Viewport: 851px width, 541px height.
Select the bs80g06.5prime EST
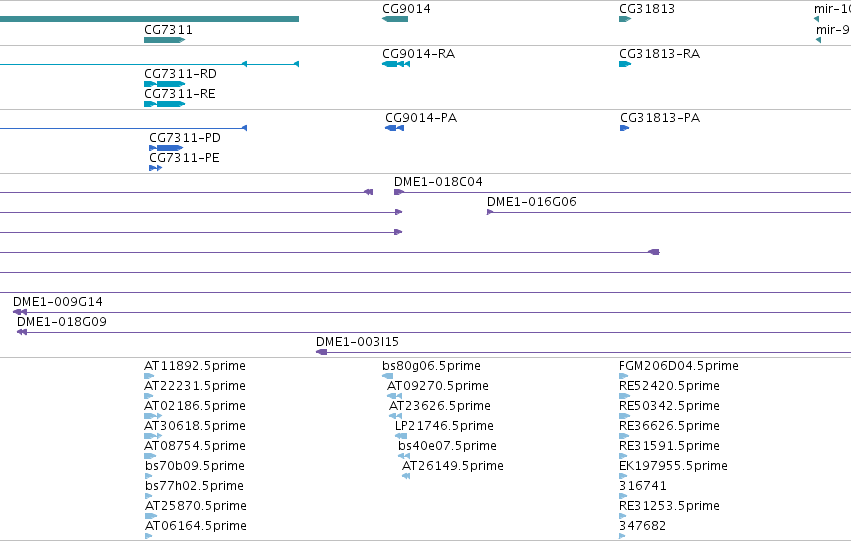[x=388, y=376]
